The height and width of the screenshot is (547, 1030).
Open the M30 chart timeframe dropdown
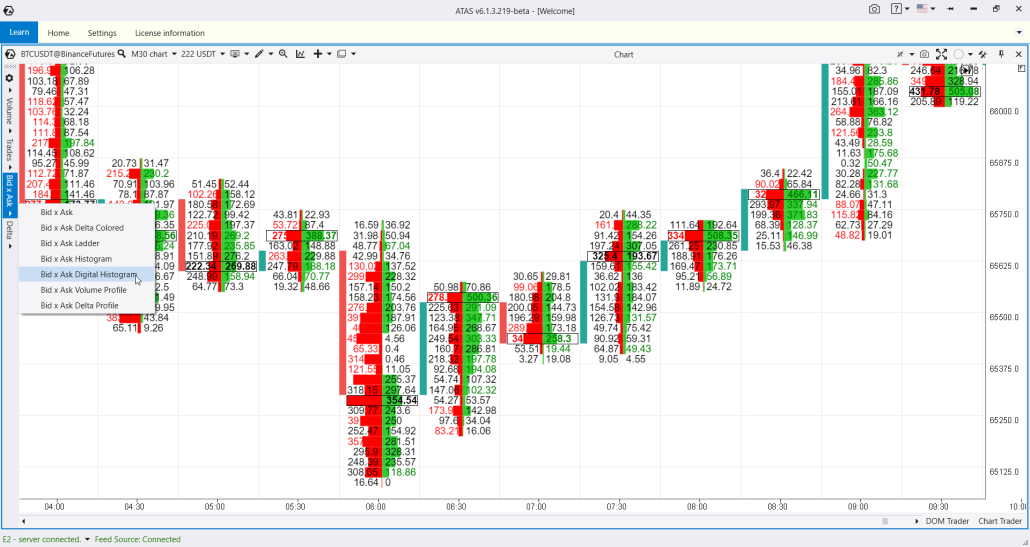(x=153, y=54)
